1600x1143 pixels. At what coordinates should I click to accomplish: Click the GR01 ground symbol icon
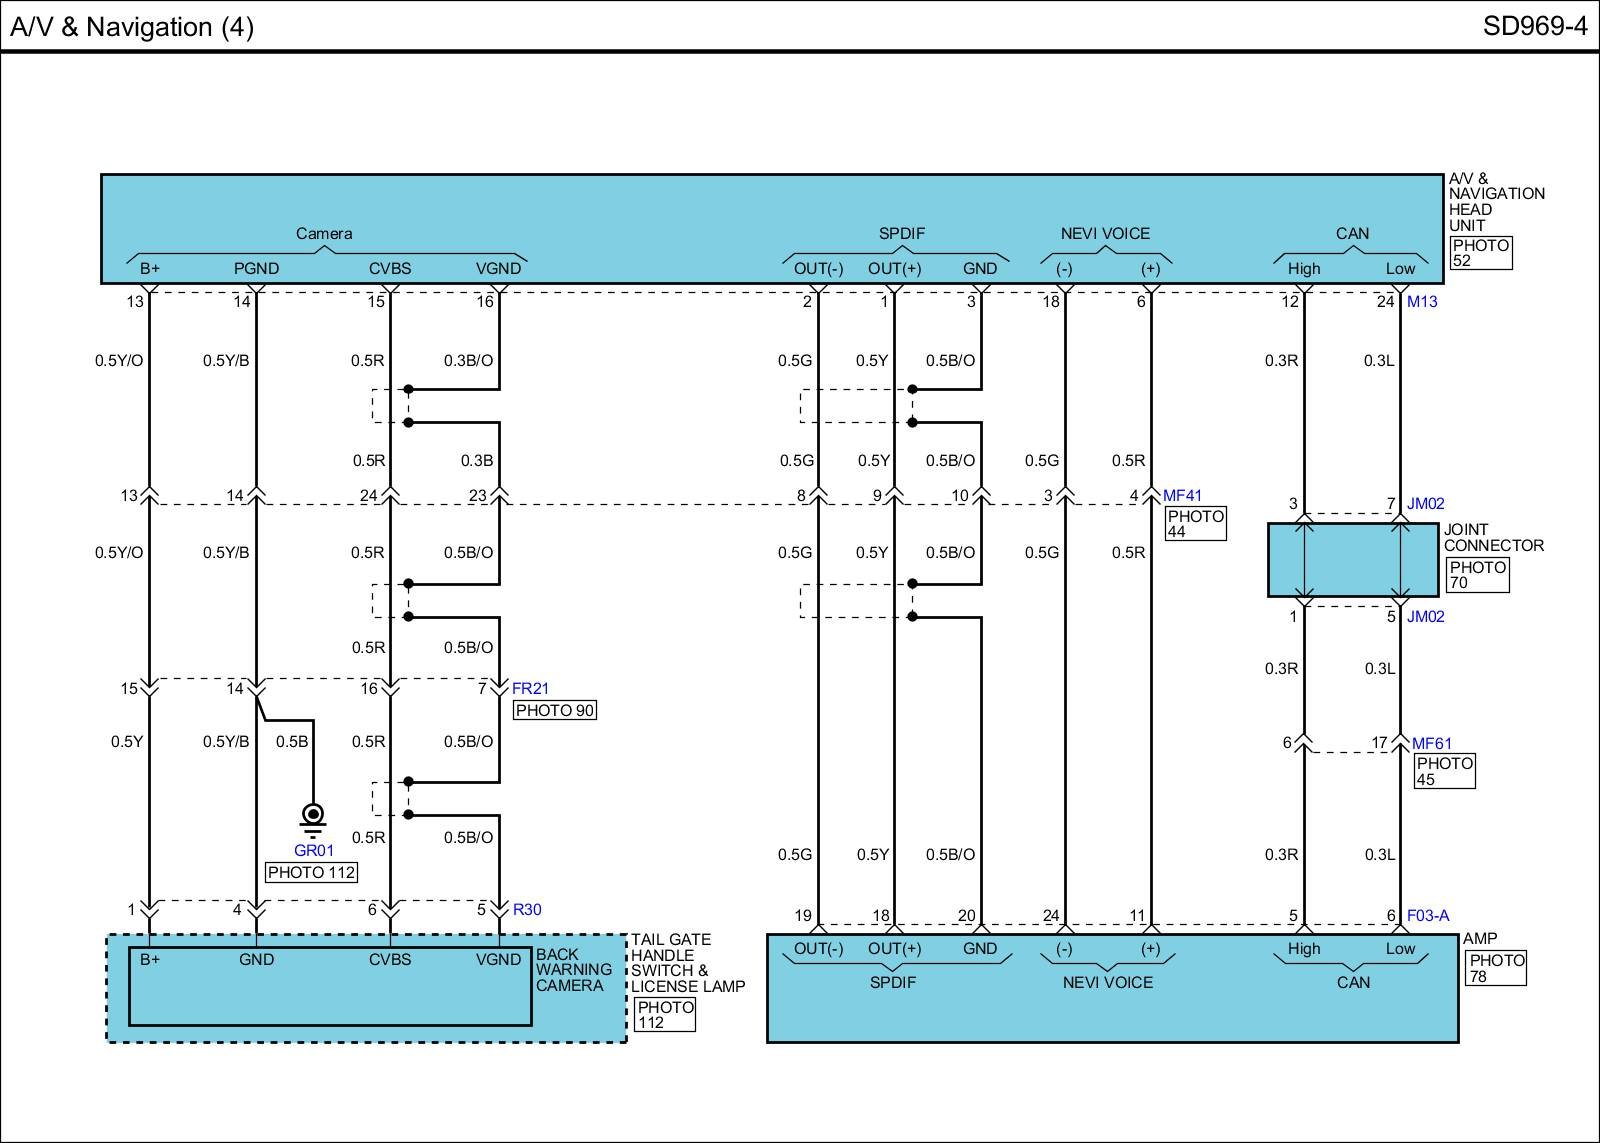tap(313, 818)
